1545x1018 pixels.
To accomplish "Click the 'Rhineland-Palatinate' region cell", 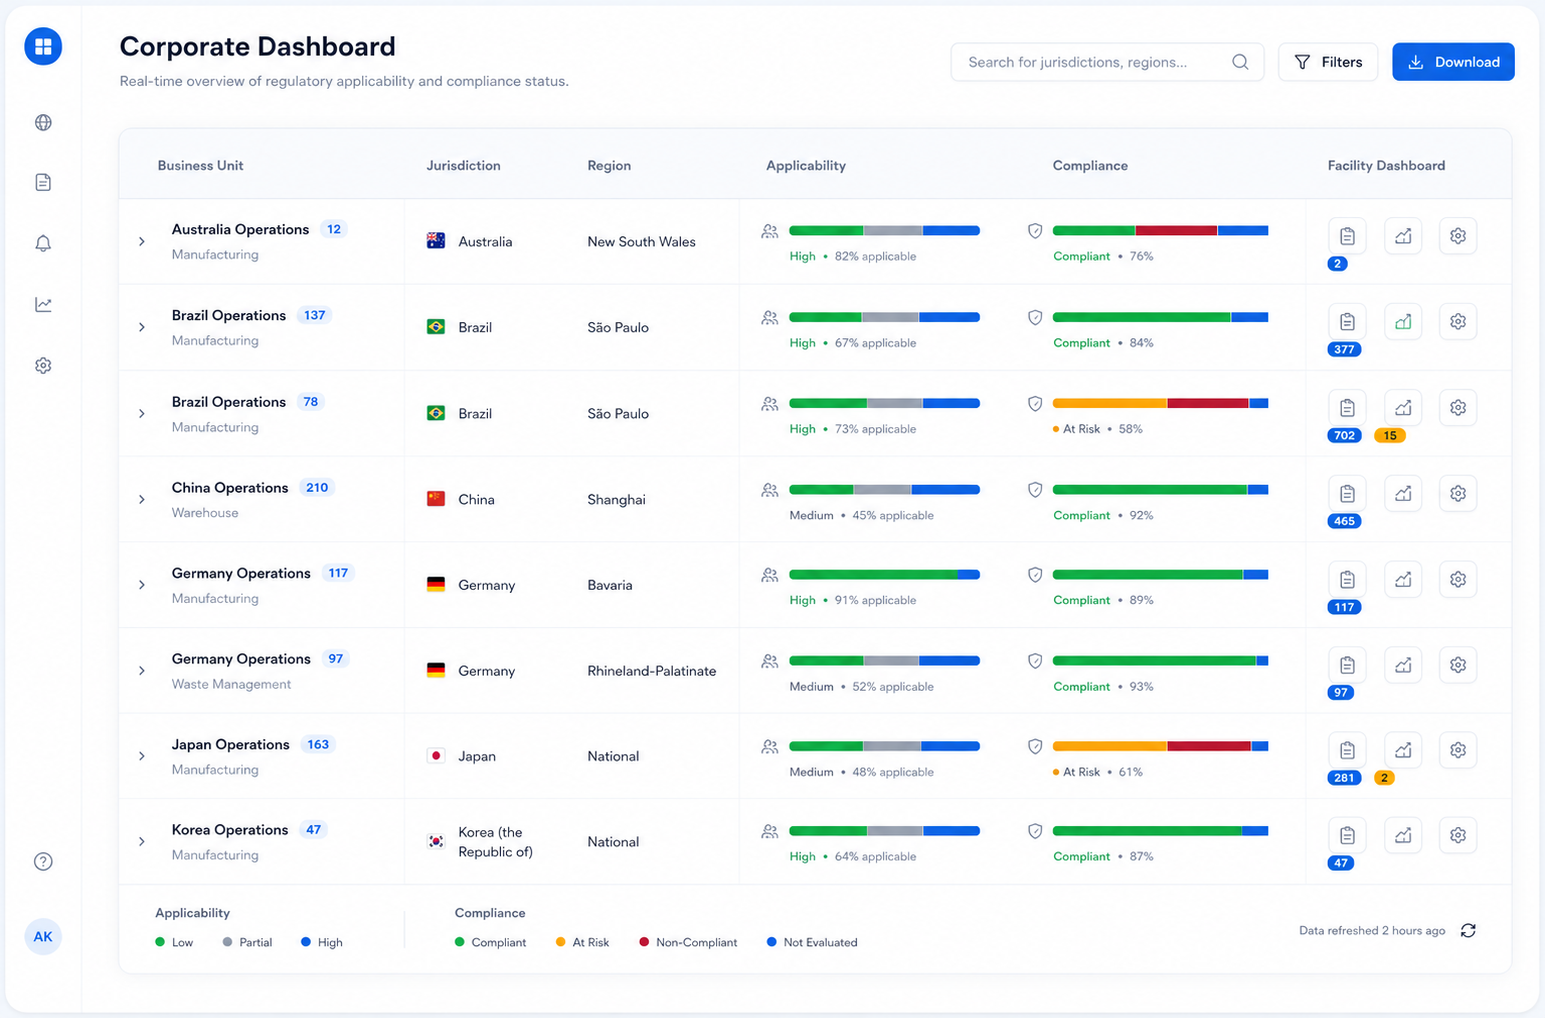I will 652,671.
